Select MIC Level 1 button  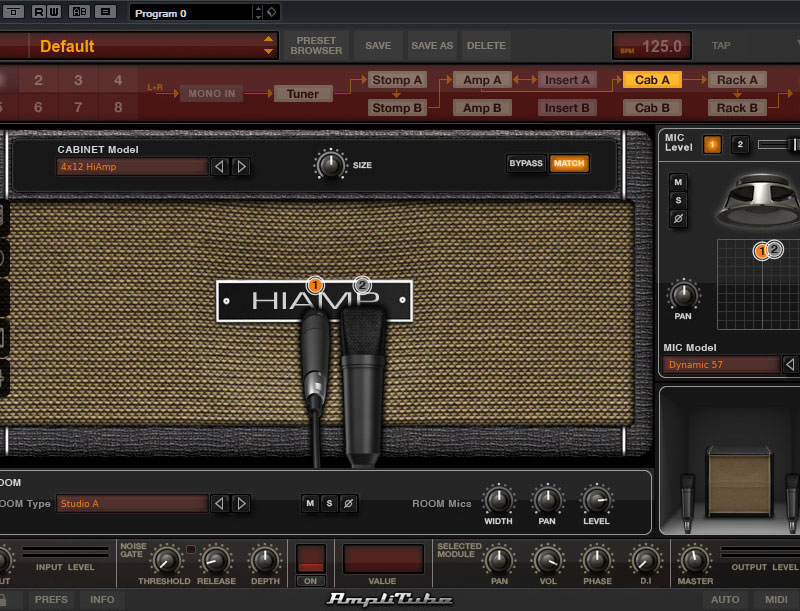click(712, 144)
